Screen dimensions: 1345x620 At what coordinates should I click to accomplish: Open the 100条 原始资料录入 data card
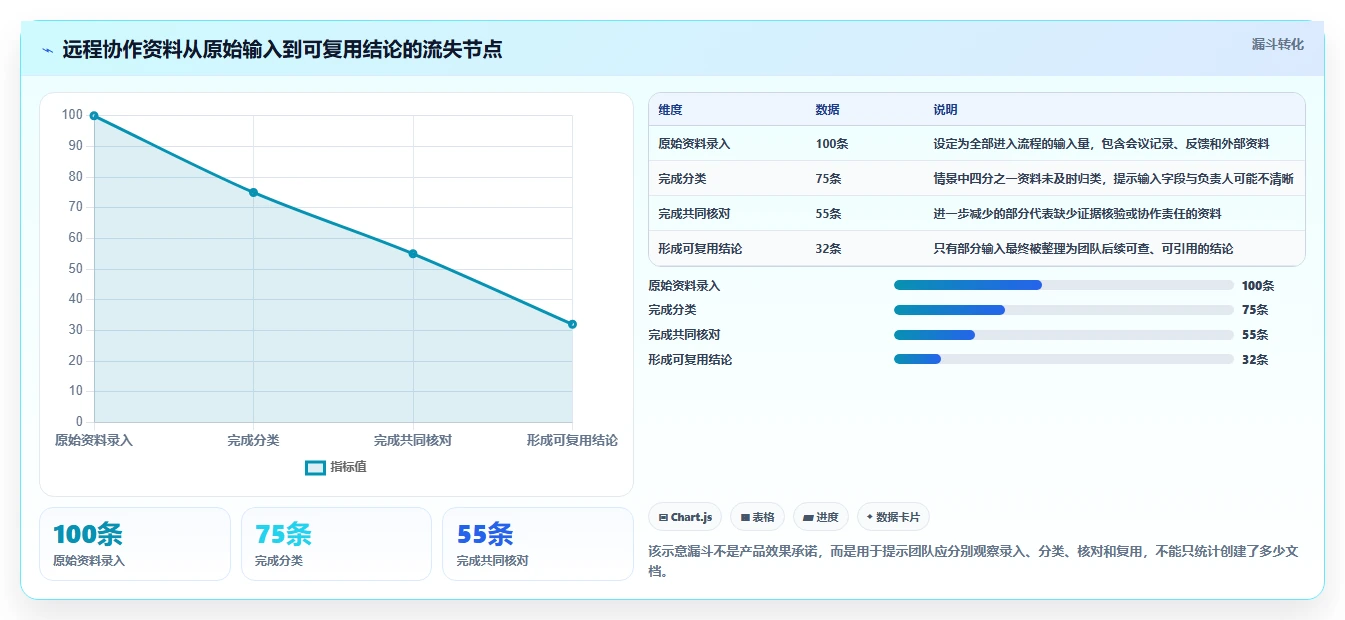135,544
